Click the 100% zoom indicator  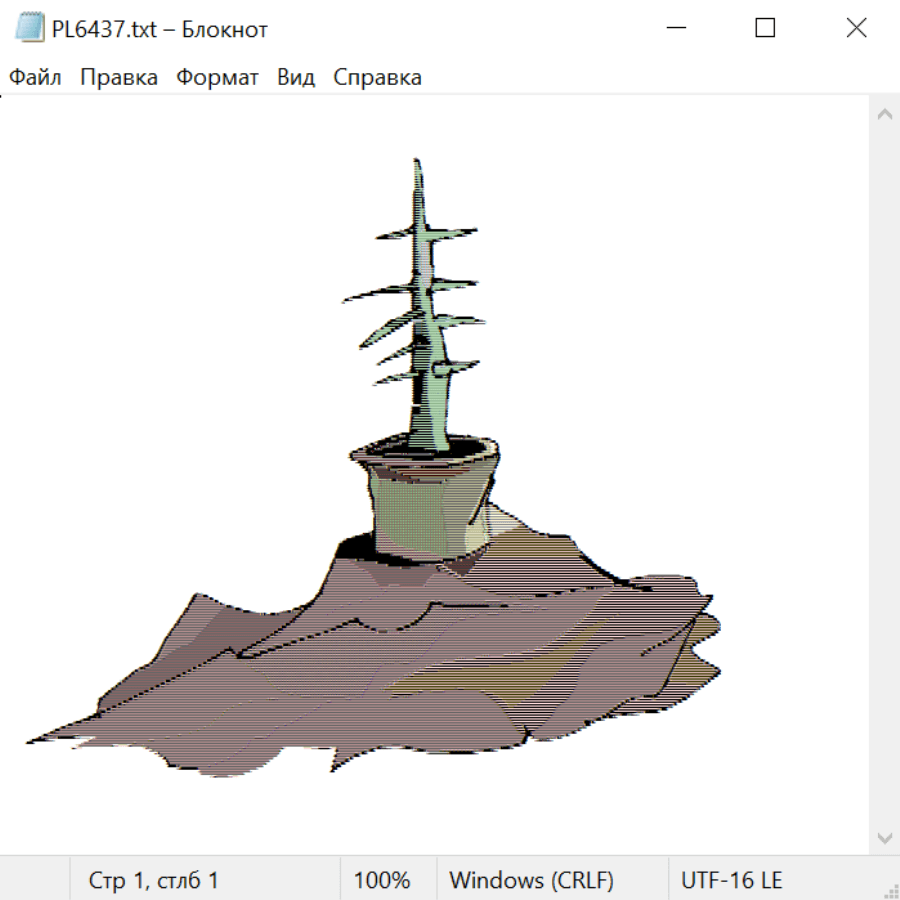coord(382,880)
